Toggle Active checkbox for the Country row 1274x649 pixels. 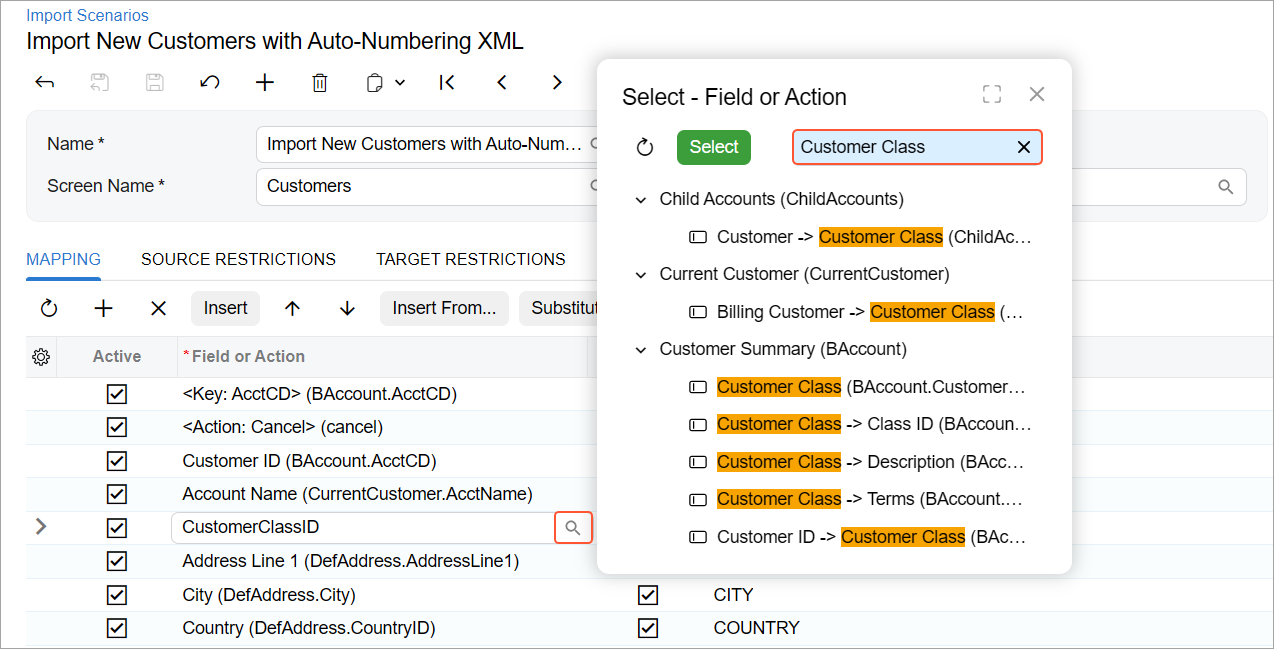[117, 628]
